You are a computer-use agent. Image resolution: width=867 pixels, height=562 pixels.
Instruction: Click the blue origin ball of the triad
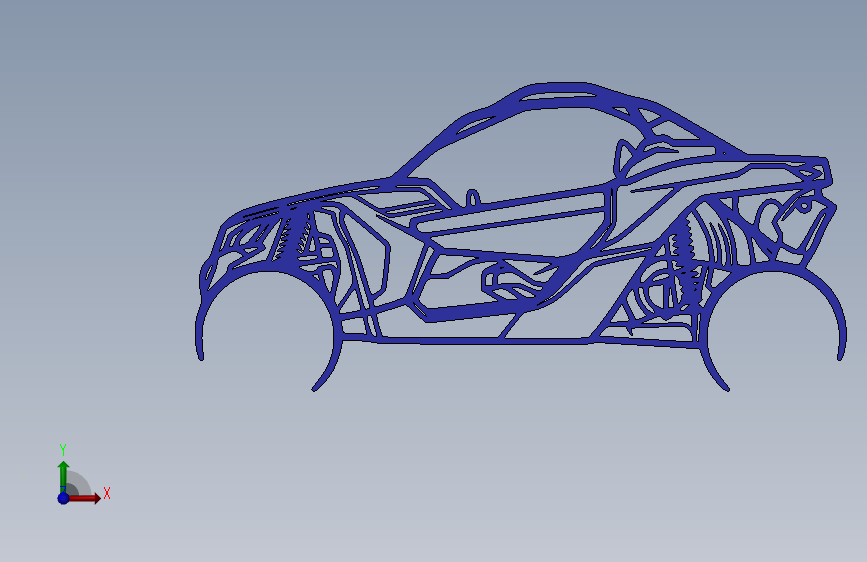click(x=64, y=498)
